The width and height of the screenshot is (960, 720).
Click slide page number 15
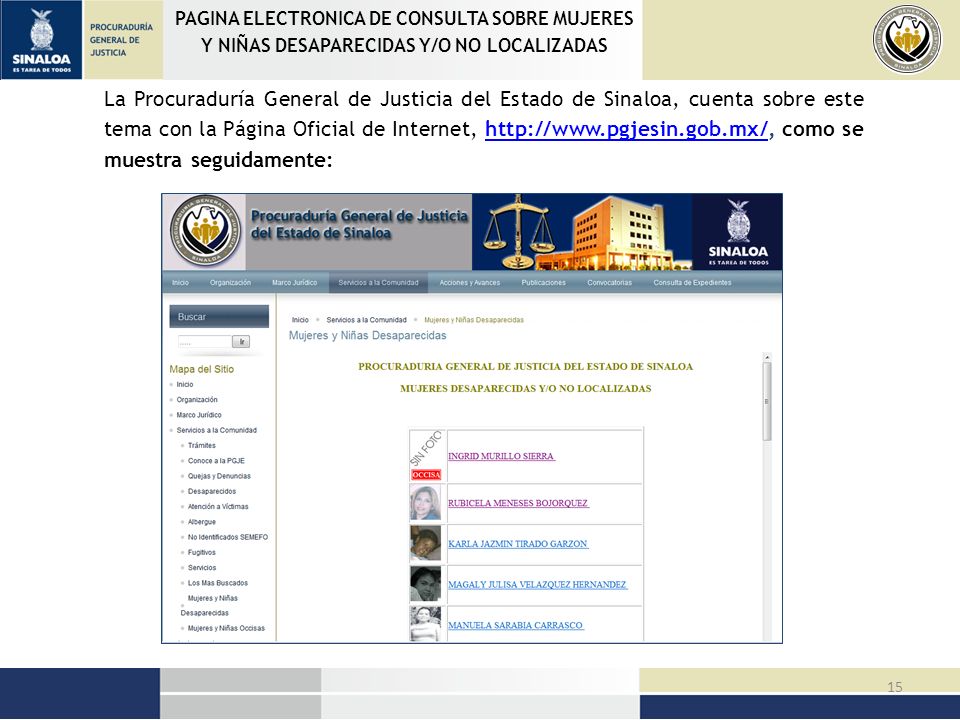click(x=894, y=687)
